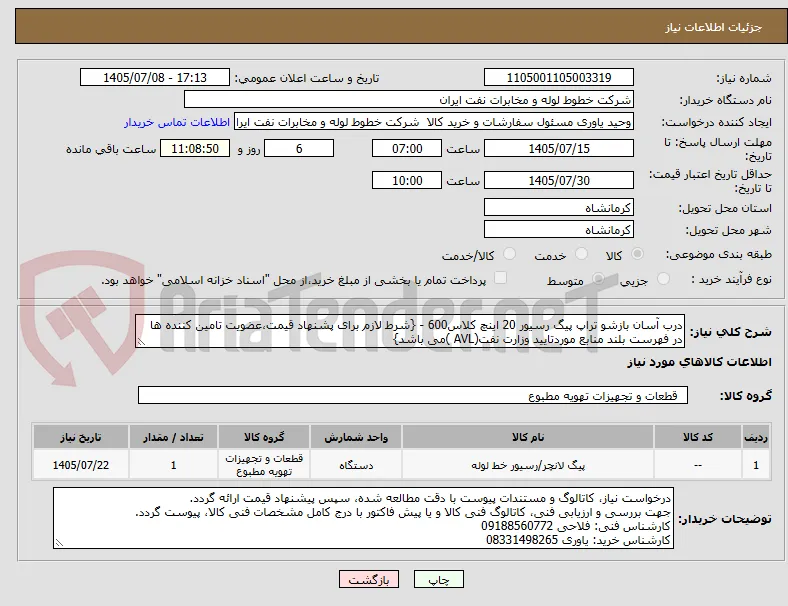Click the item name پیگ لانچر/رسیور خط لوله
The height and width of the screenshot is (606, 788).
click(528, 465)
